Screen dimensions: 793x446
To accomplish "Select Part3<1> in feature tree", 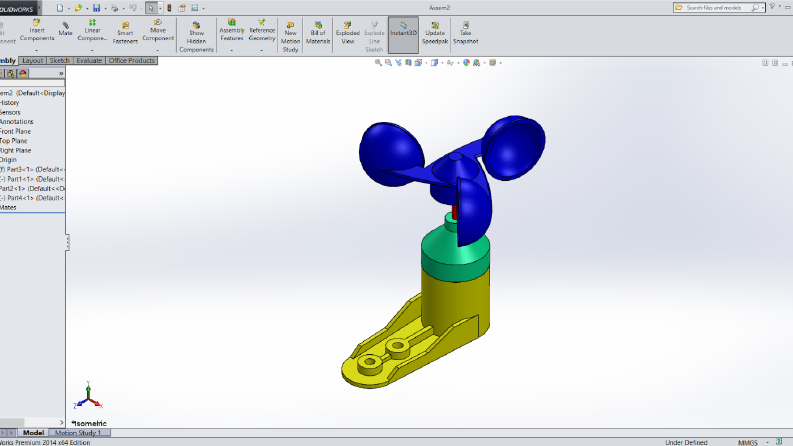I will pyautogui.click(x=32, y=169).
